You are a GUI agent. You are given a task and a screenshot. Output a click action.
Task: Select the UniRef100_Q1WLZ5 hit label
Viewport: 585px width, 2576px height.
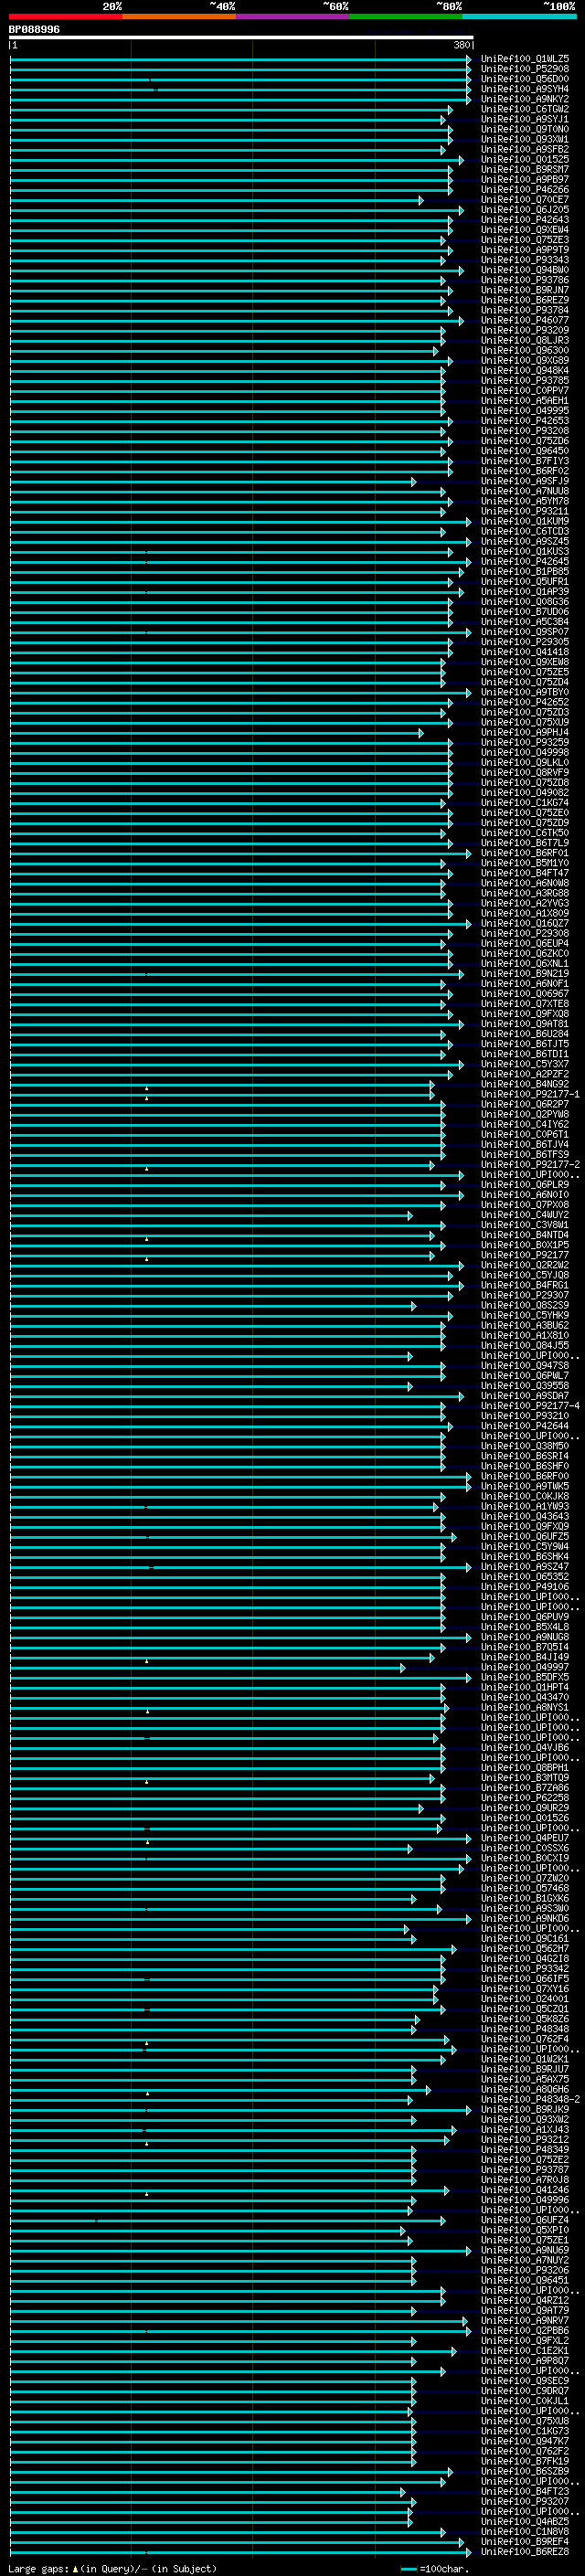pos(525,60)
